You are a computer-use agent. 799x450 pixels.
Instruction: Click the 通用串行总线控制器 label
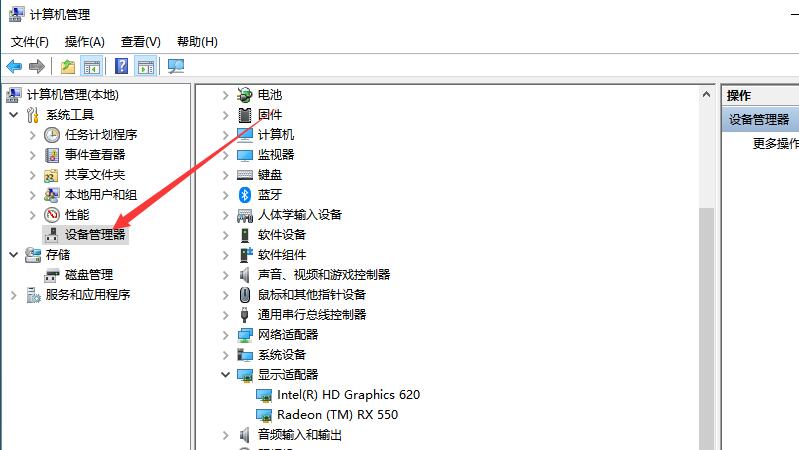pyautogui.click(x=312, y=315)
